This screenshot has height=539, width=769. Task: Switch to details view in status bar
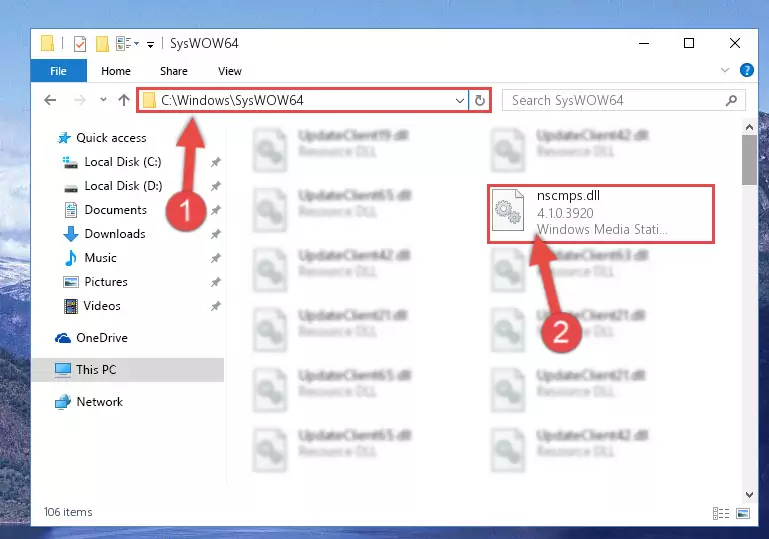click(721, 513)
